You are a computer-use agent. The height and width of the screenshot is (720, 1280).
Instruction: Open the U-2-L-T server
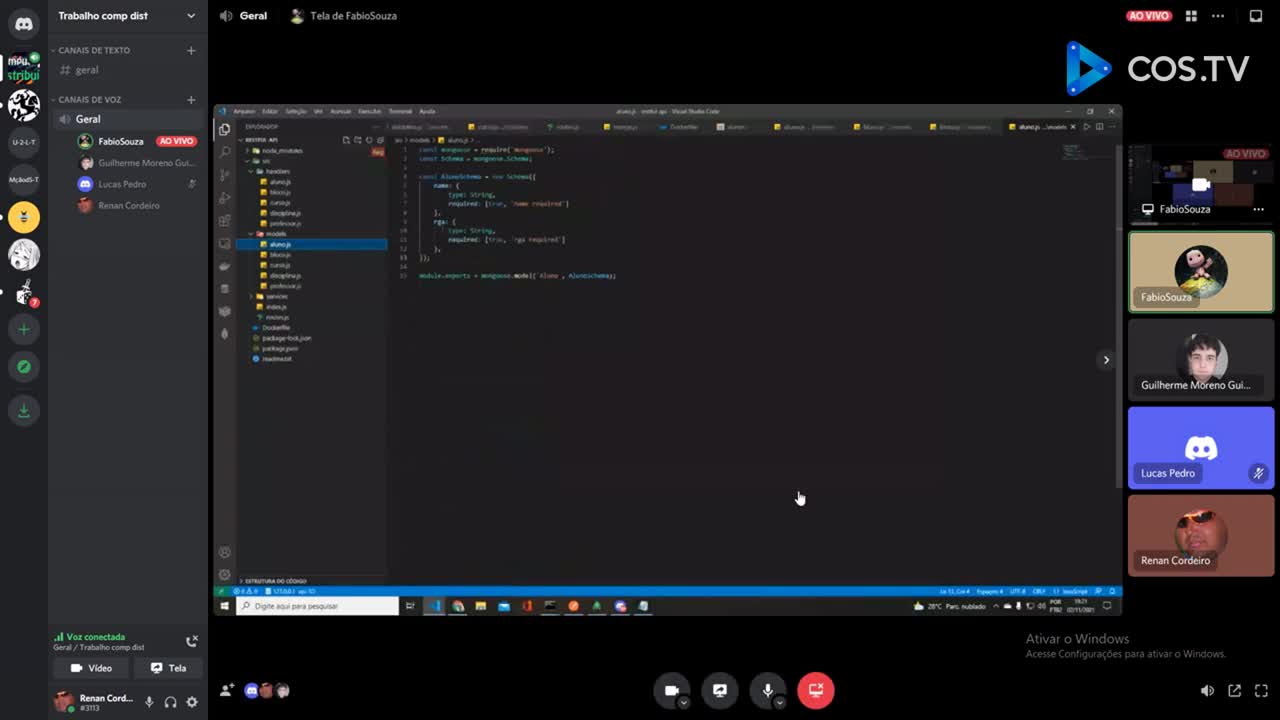pyautogui.click(x=24, y=142)
